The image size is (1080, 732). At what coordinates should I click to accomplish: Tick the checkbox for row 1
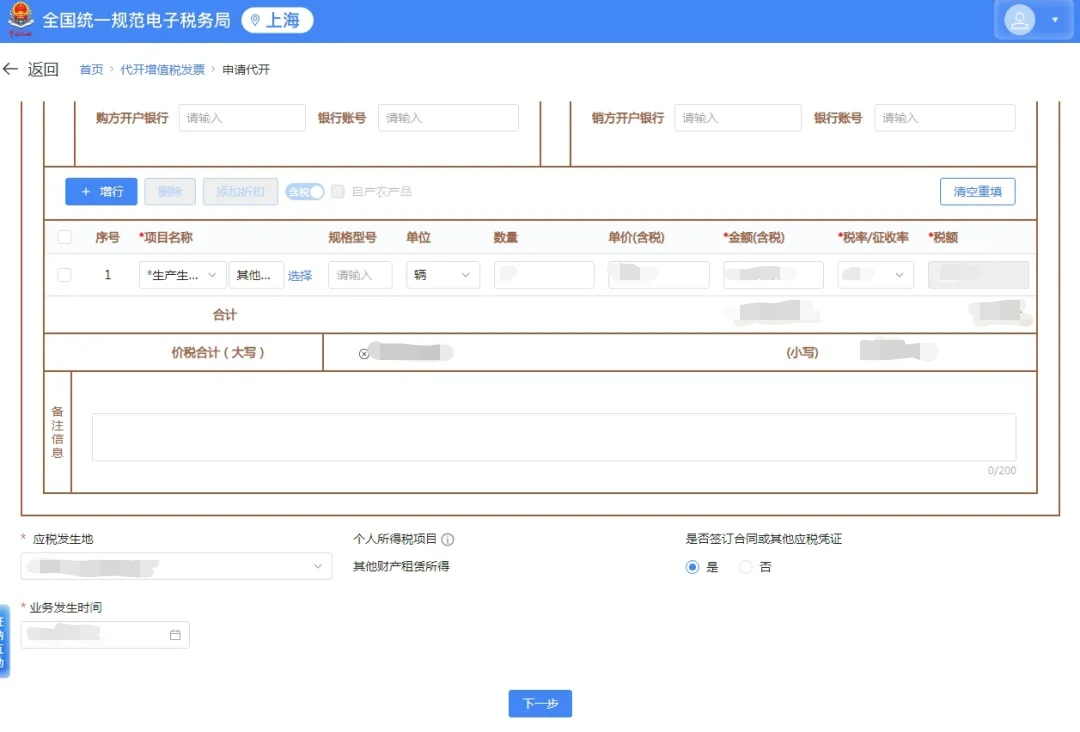click(x=64, y=275)
